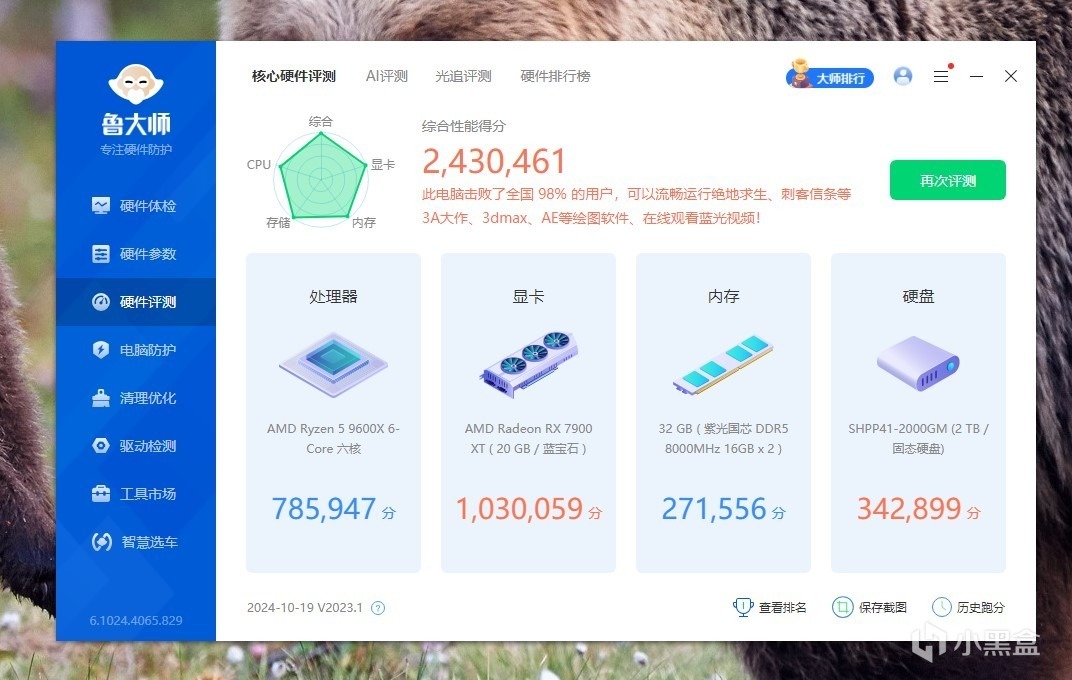1072x680 pixels.
Task: Open 驱动检测 in the sidebar
Action: (135, 446)
